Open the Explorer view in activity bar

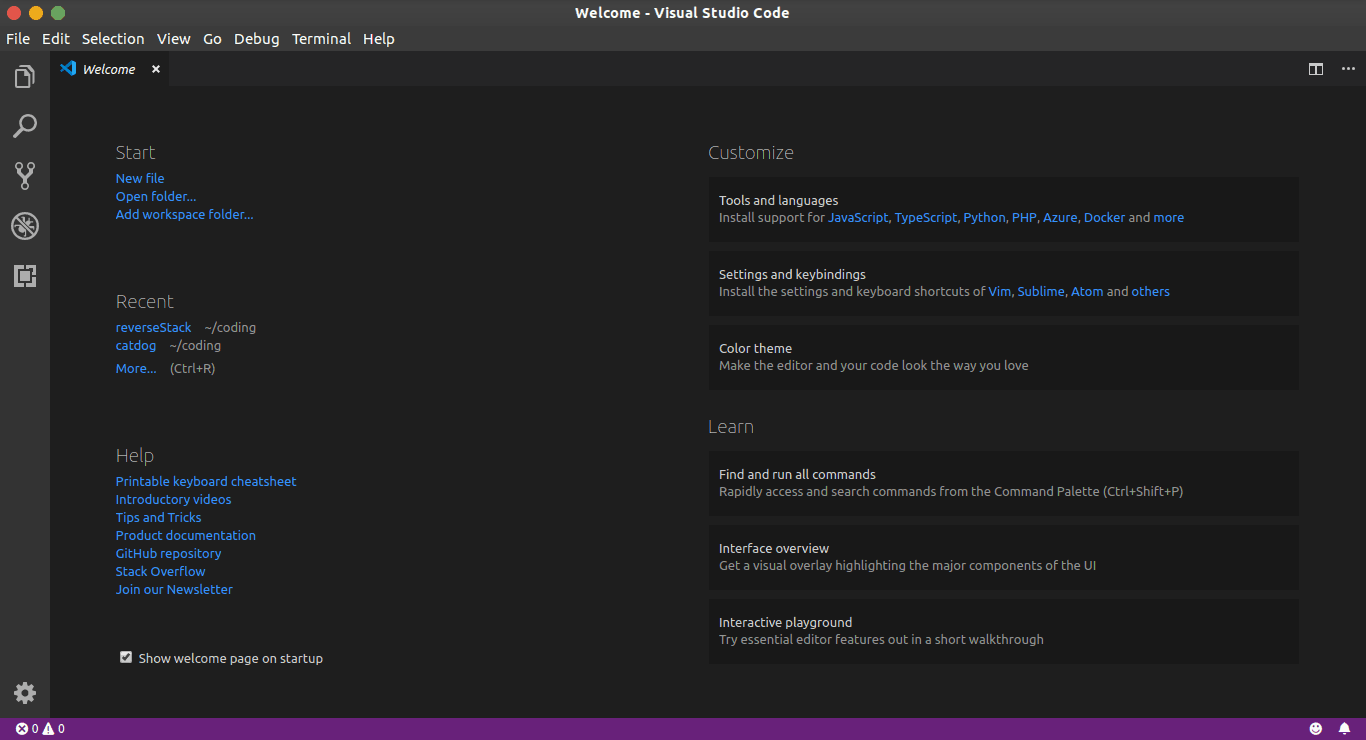click(25, 76)
